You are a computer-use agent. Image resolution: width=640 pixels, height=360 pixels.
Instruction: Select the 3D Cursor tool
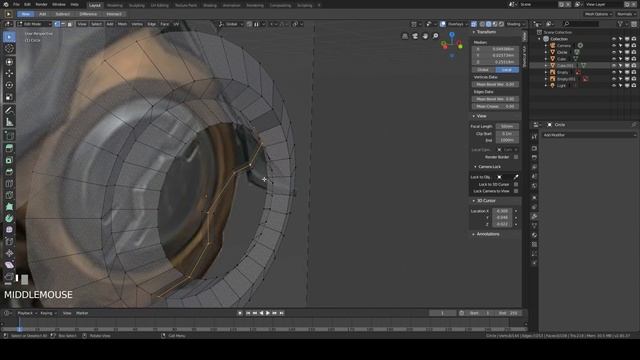pos(9,49)
